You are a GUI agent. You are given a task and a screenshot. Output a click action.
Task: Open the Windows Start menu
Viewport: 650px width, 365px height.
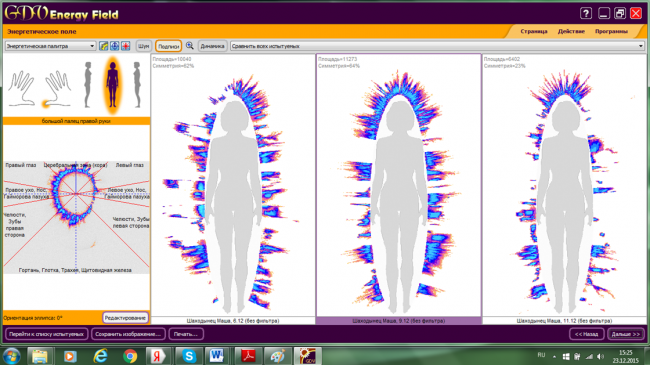pyautogui.click(x=11, y=356)
